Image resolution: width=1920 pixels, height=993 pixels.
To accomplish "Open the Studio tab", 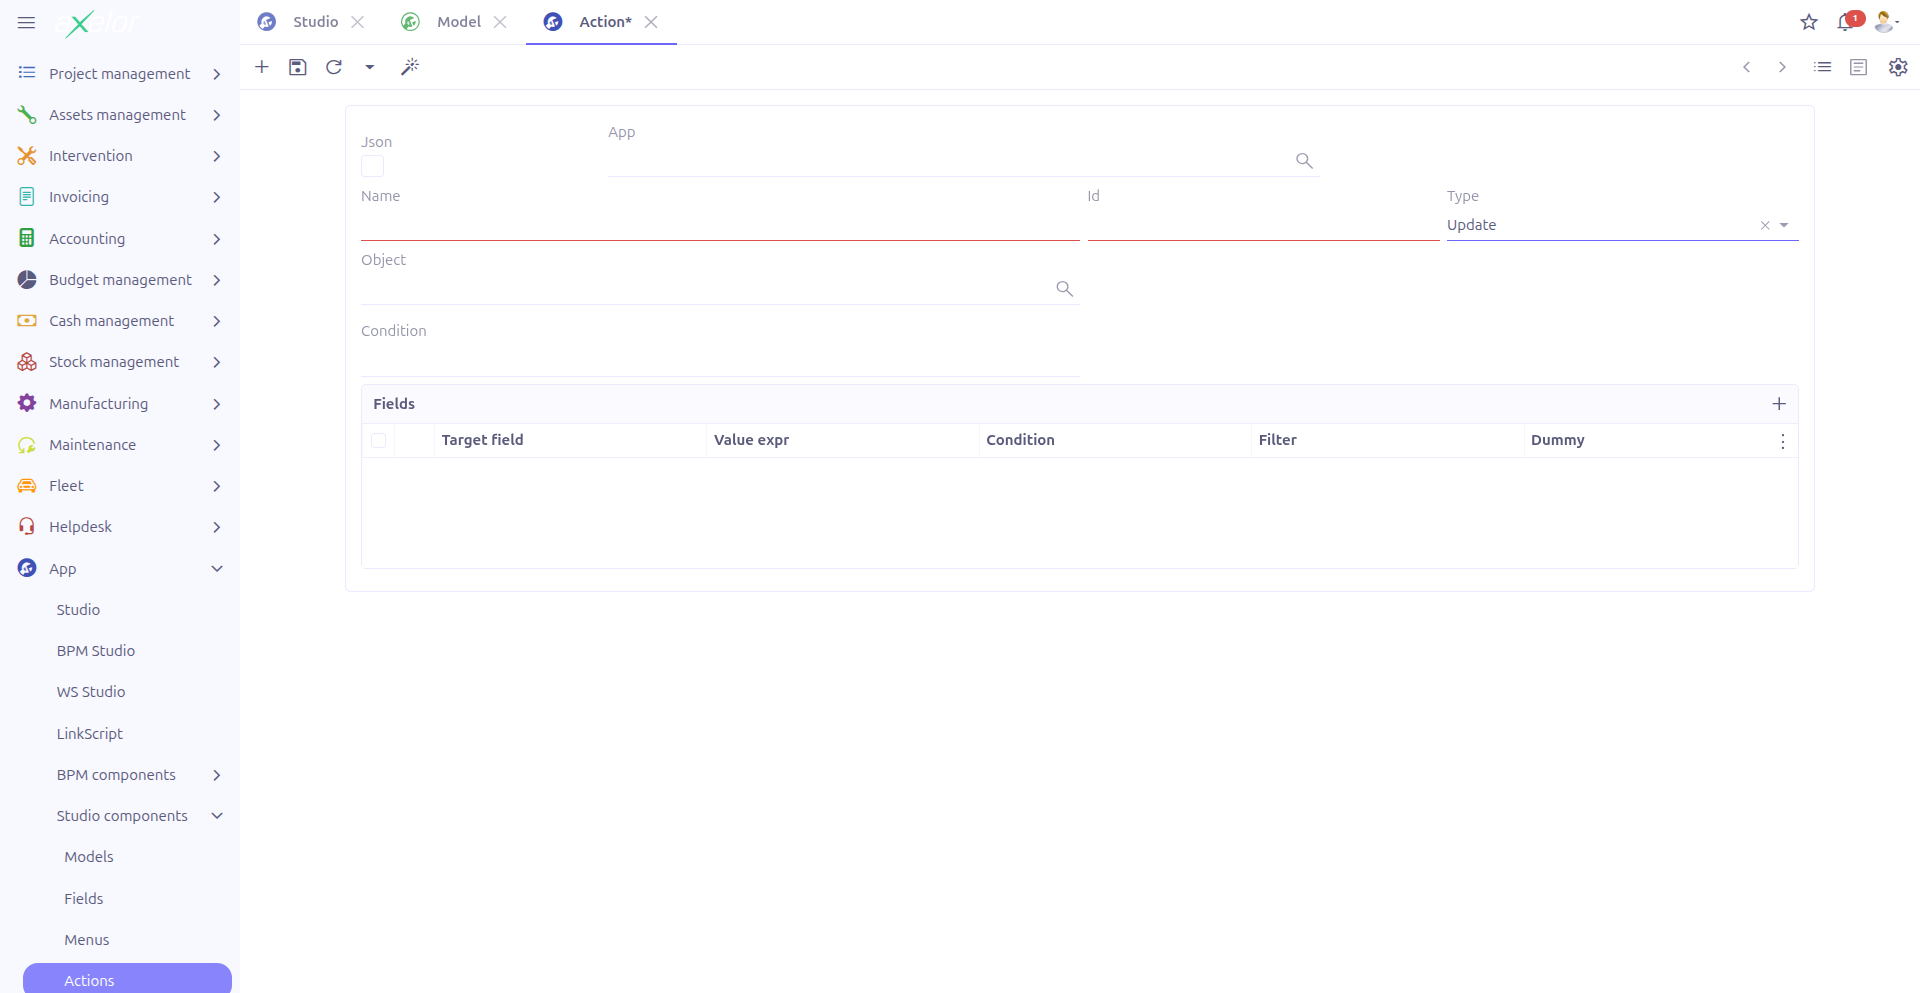I will pyautogui.click(x=315, y=21).
